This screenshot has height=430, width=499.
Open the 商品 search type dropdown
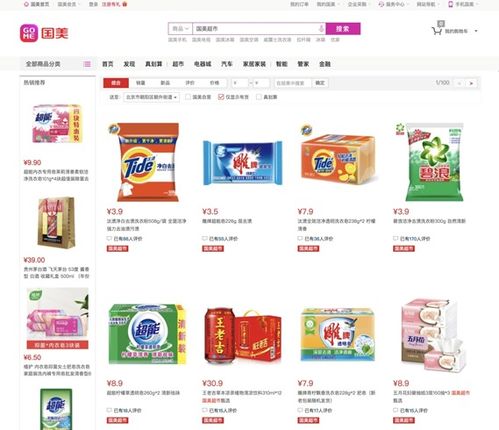pos(180,29)
